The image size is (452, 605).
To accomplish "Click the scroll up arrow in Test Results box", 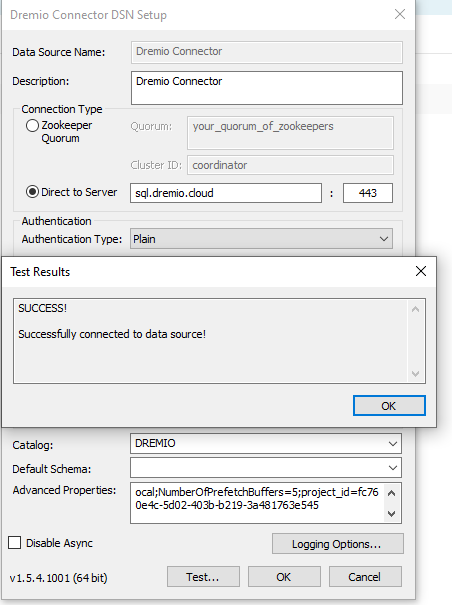I will pos(416,309).
